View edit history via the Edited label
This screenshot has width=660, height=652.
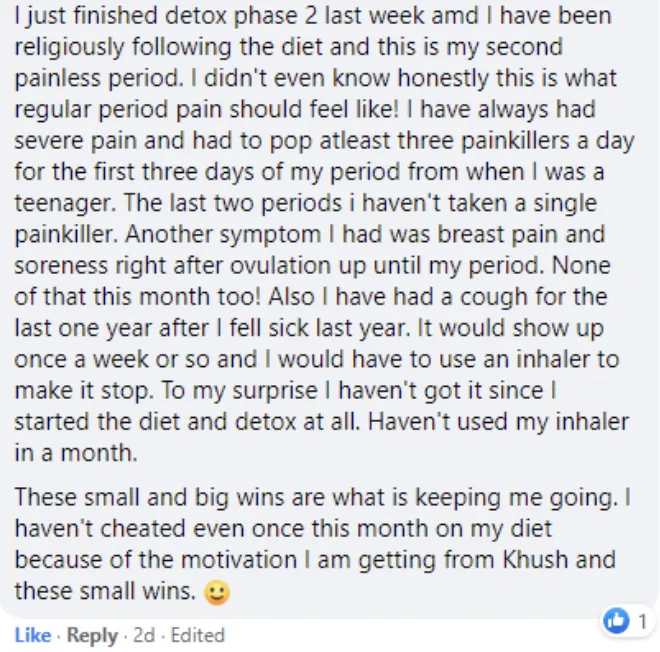pos(197,635)
